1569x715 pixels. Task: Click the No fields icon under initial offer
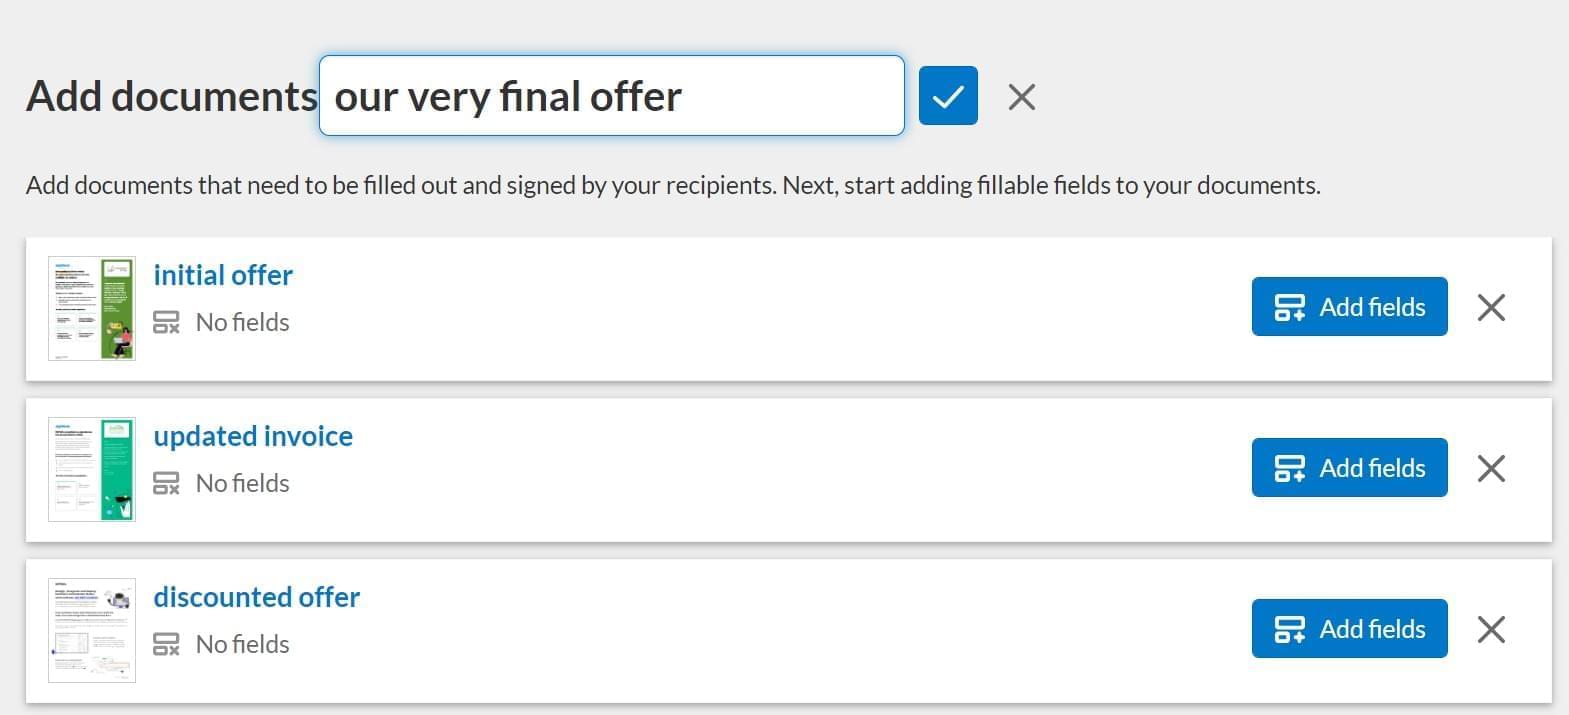[166, 322]
